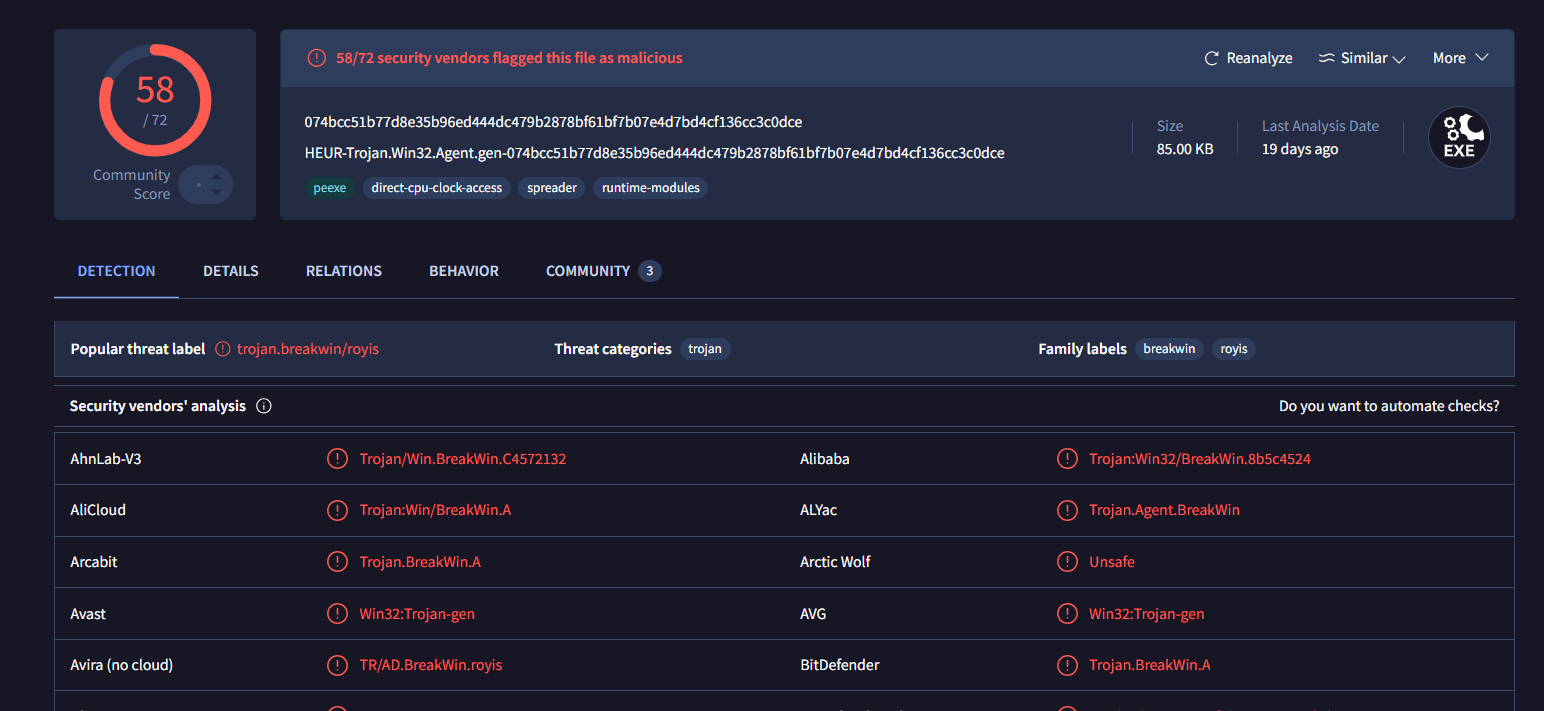Screen dimensions: 1544x711
Task: Click the EXE file type icon
Action: [x=1458, y=138]
